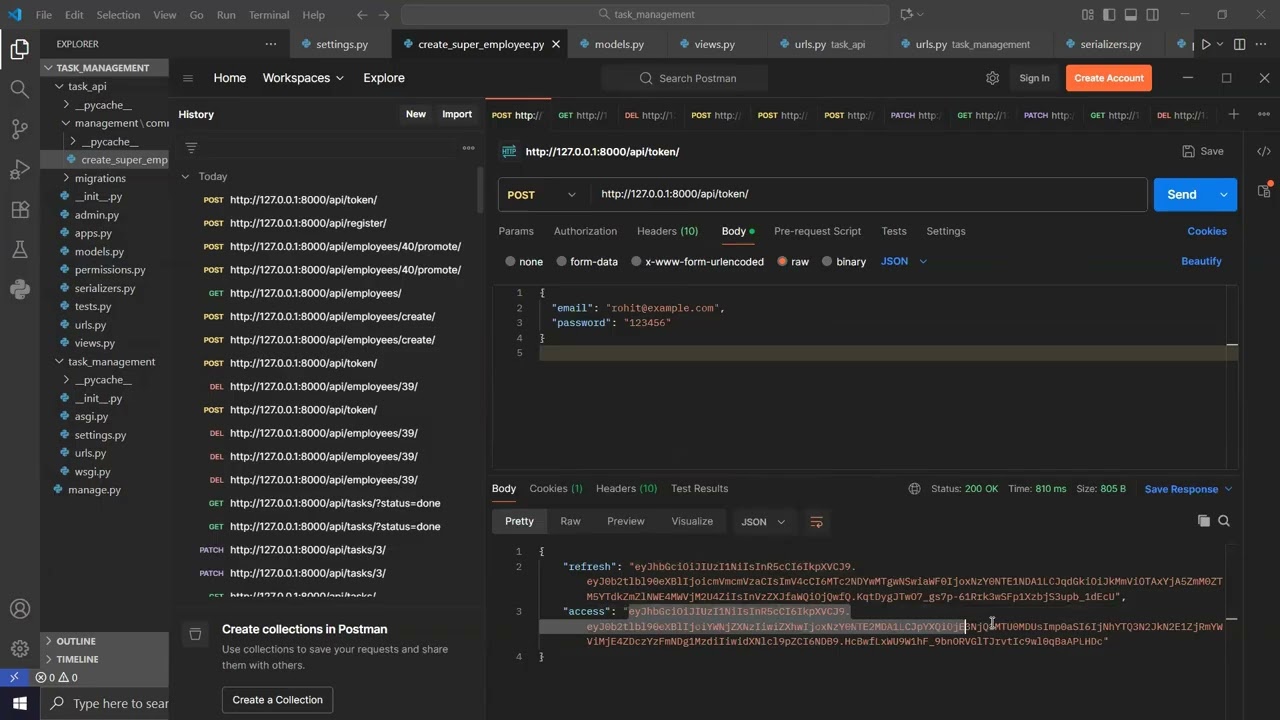This screenshot has height=720, width=1280.
Task: Open manage.py in the explorer
Action: click(x=94, y=490)
